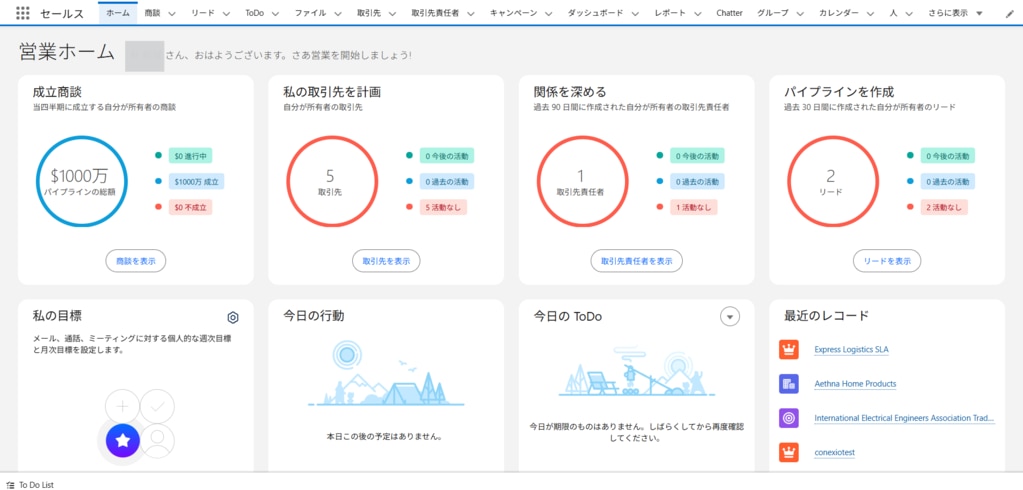This screenshot has width=1023, height=490.
Task: Click the $1000万 pipeline donut chart
Action: click(82, 181)
